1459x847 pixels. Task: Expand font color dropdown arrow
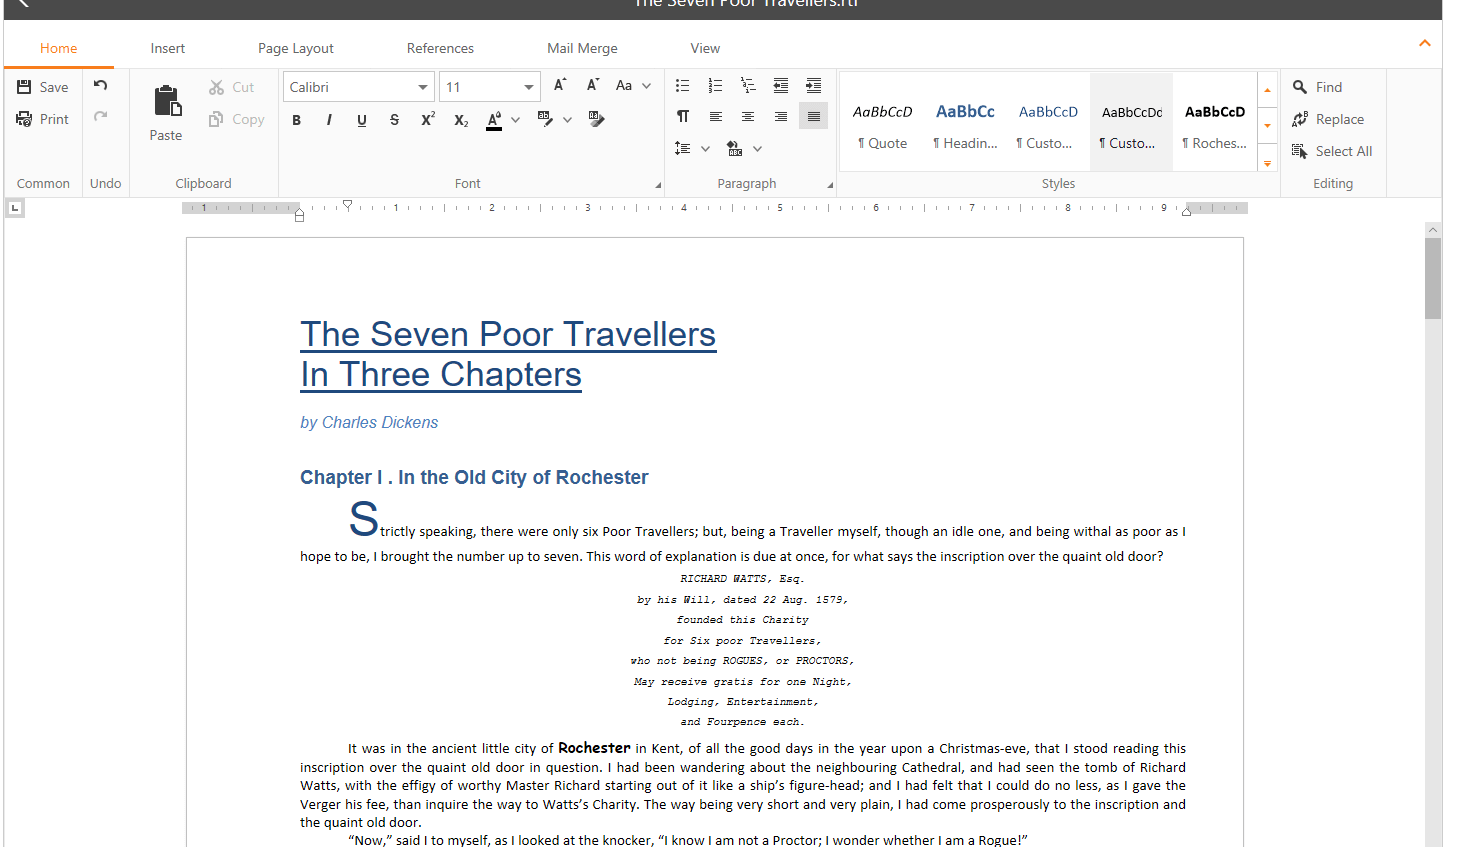(516, 120)
